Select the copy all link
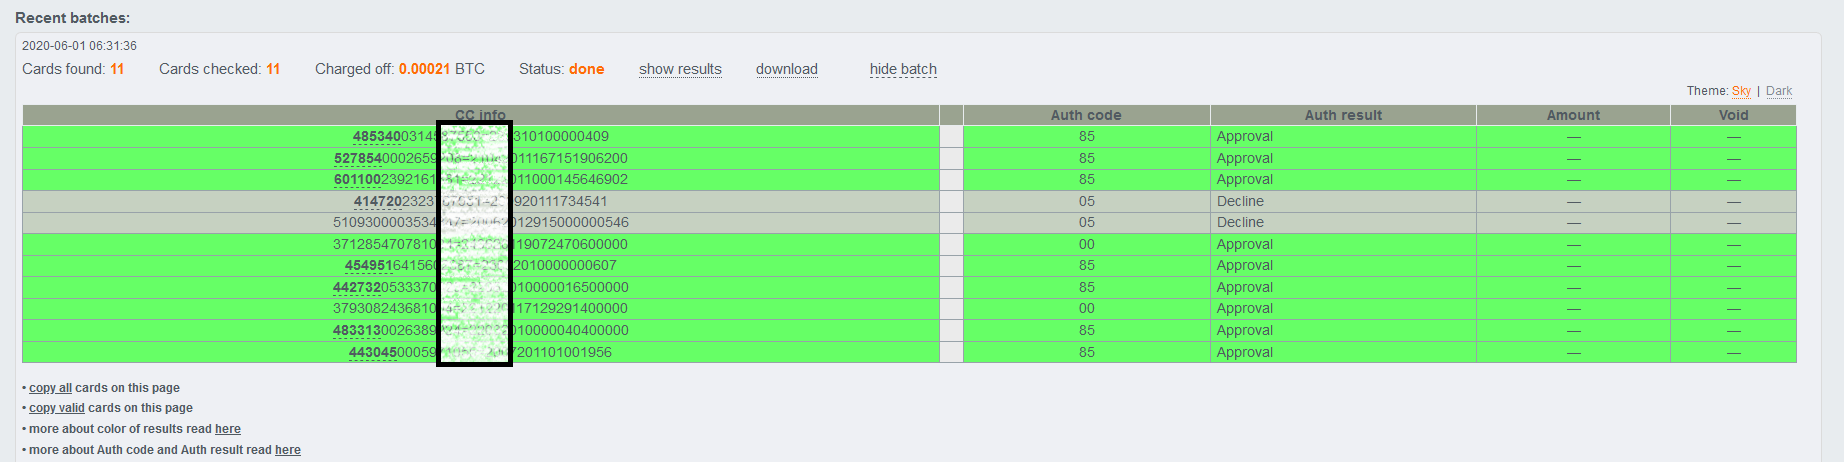 point(50,388)
